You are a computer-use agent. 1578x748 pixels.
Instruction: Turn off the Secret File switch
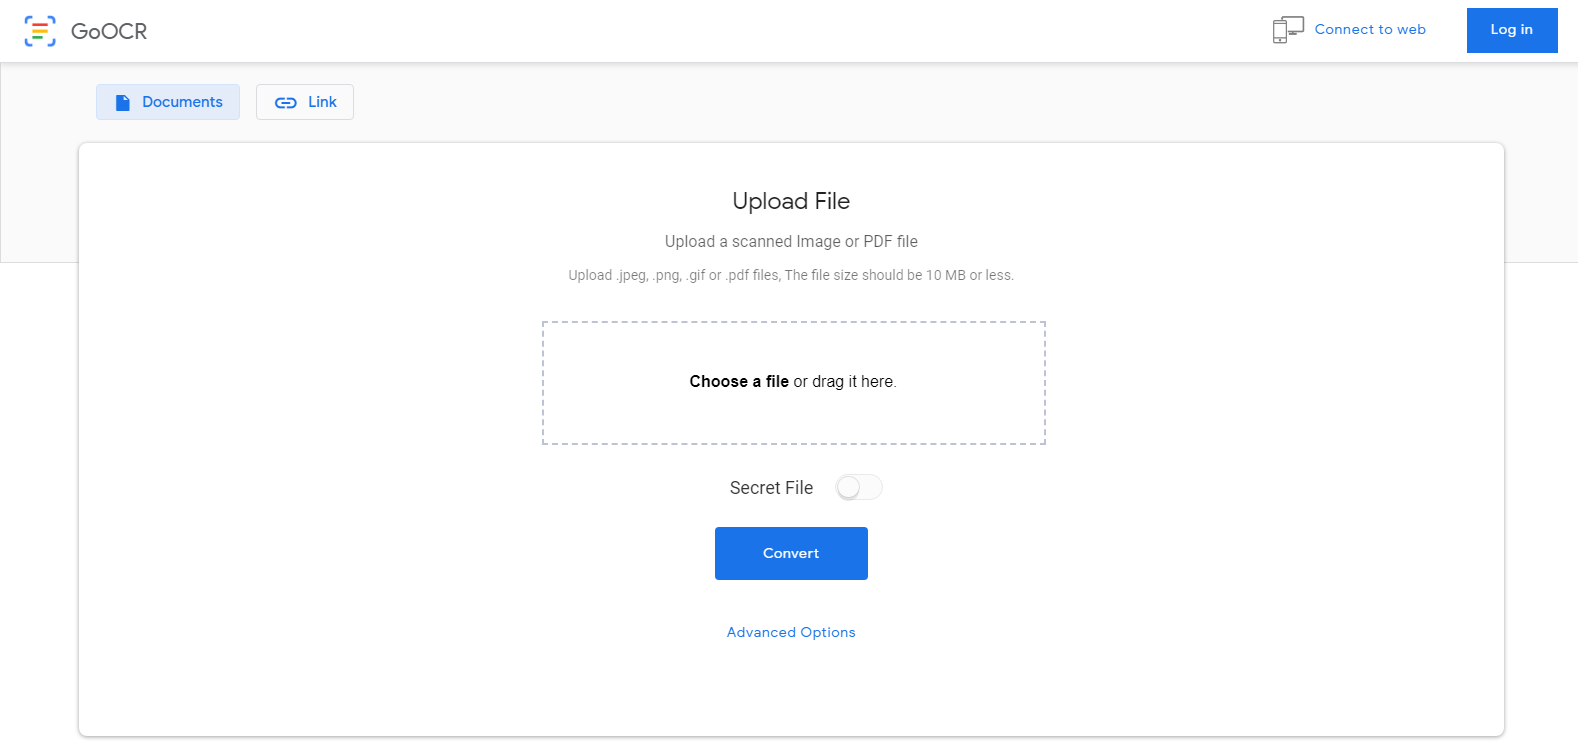point(858,487)
